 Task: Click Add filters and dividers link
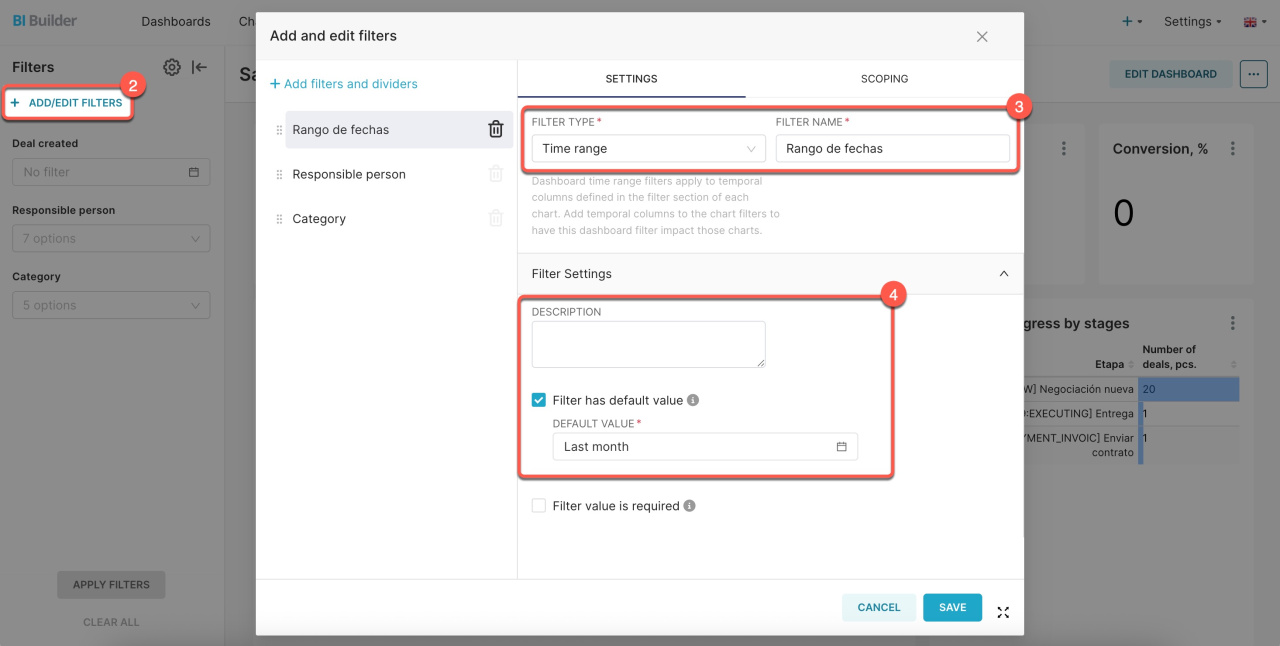pyautogui.click(x=344, y=84)
